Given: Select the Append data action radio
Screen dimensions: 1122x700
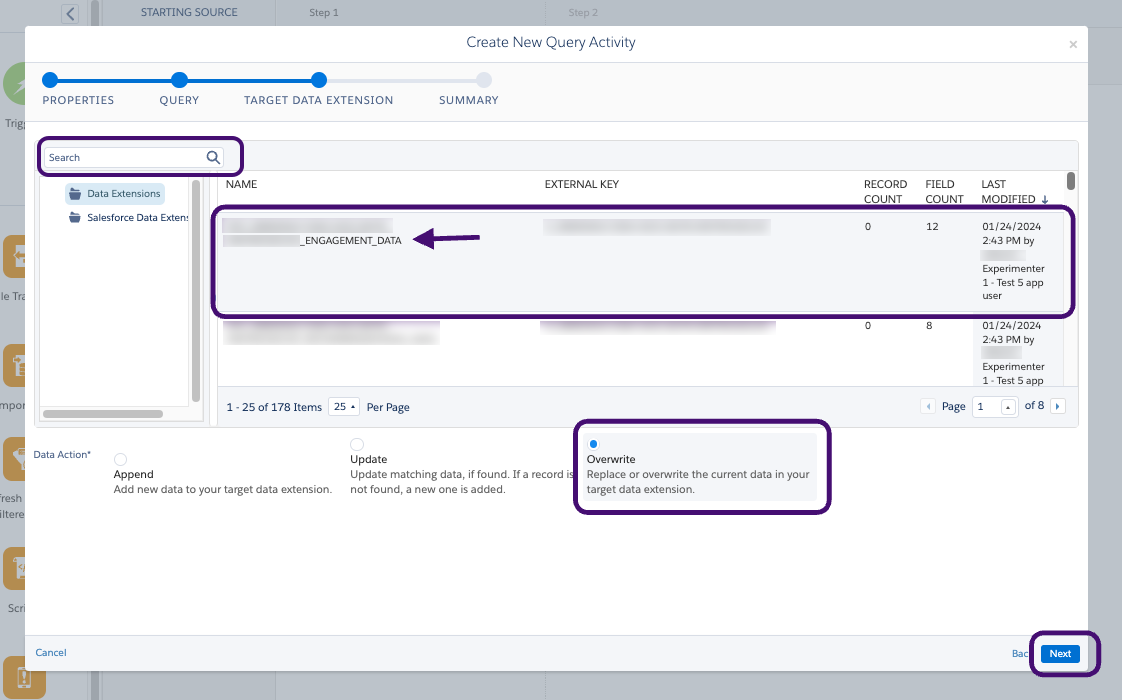Looking at the screenshot, I should (121, 459).
